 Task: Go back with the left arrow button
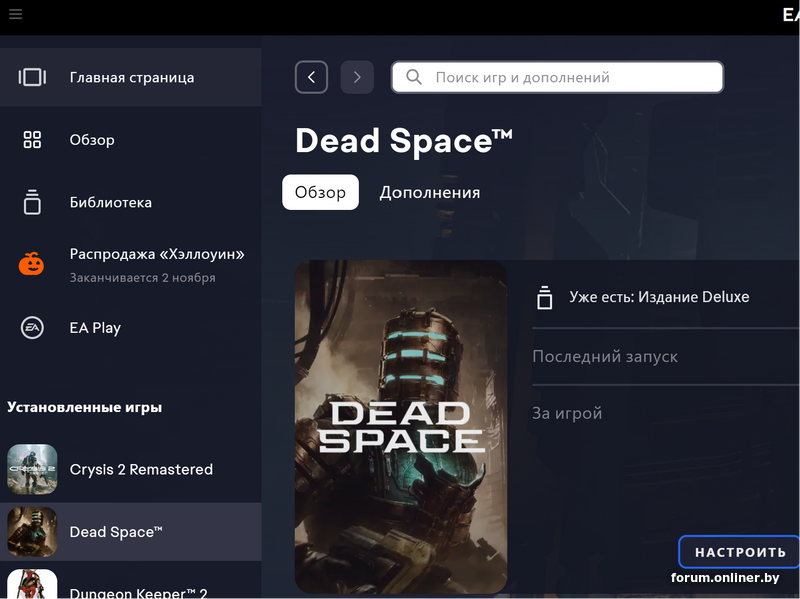(311, 77)
